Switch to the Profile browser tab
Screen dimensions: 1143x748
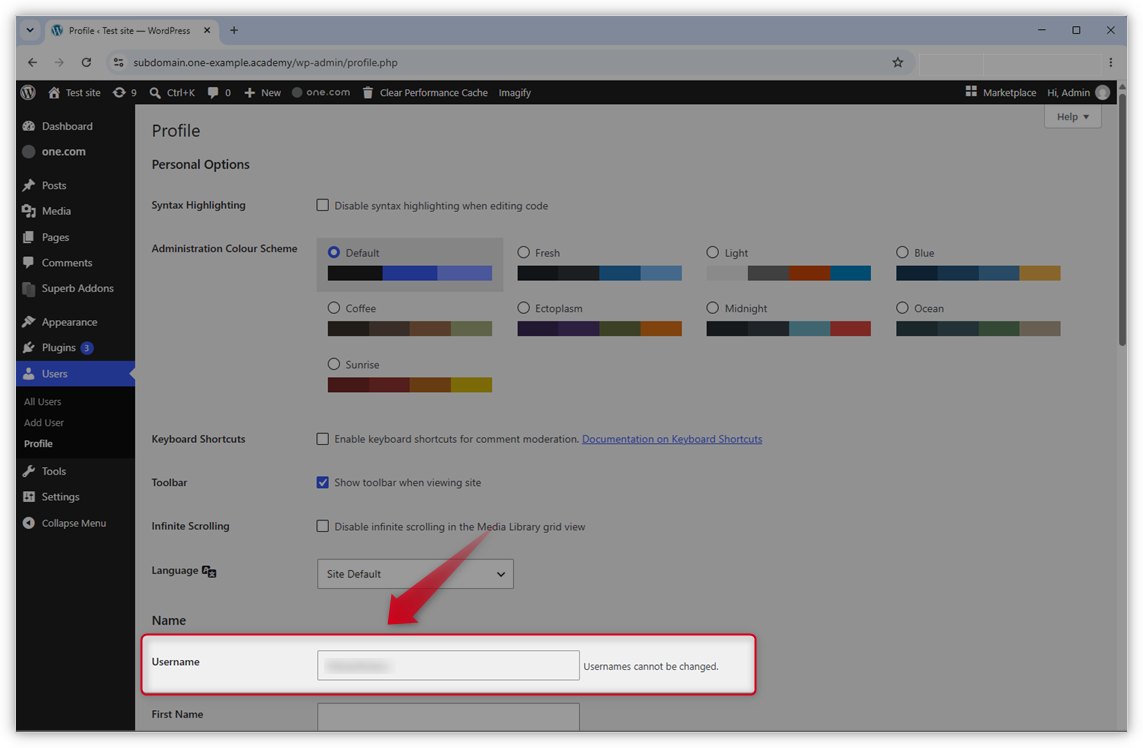tap(129, 31)
